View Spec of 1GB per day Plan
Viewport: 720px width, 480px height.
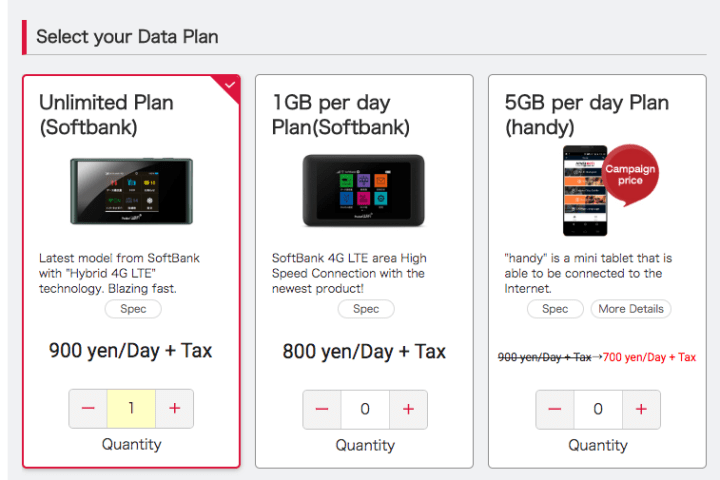(366, 309)
